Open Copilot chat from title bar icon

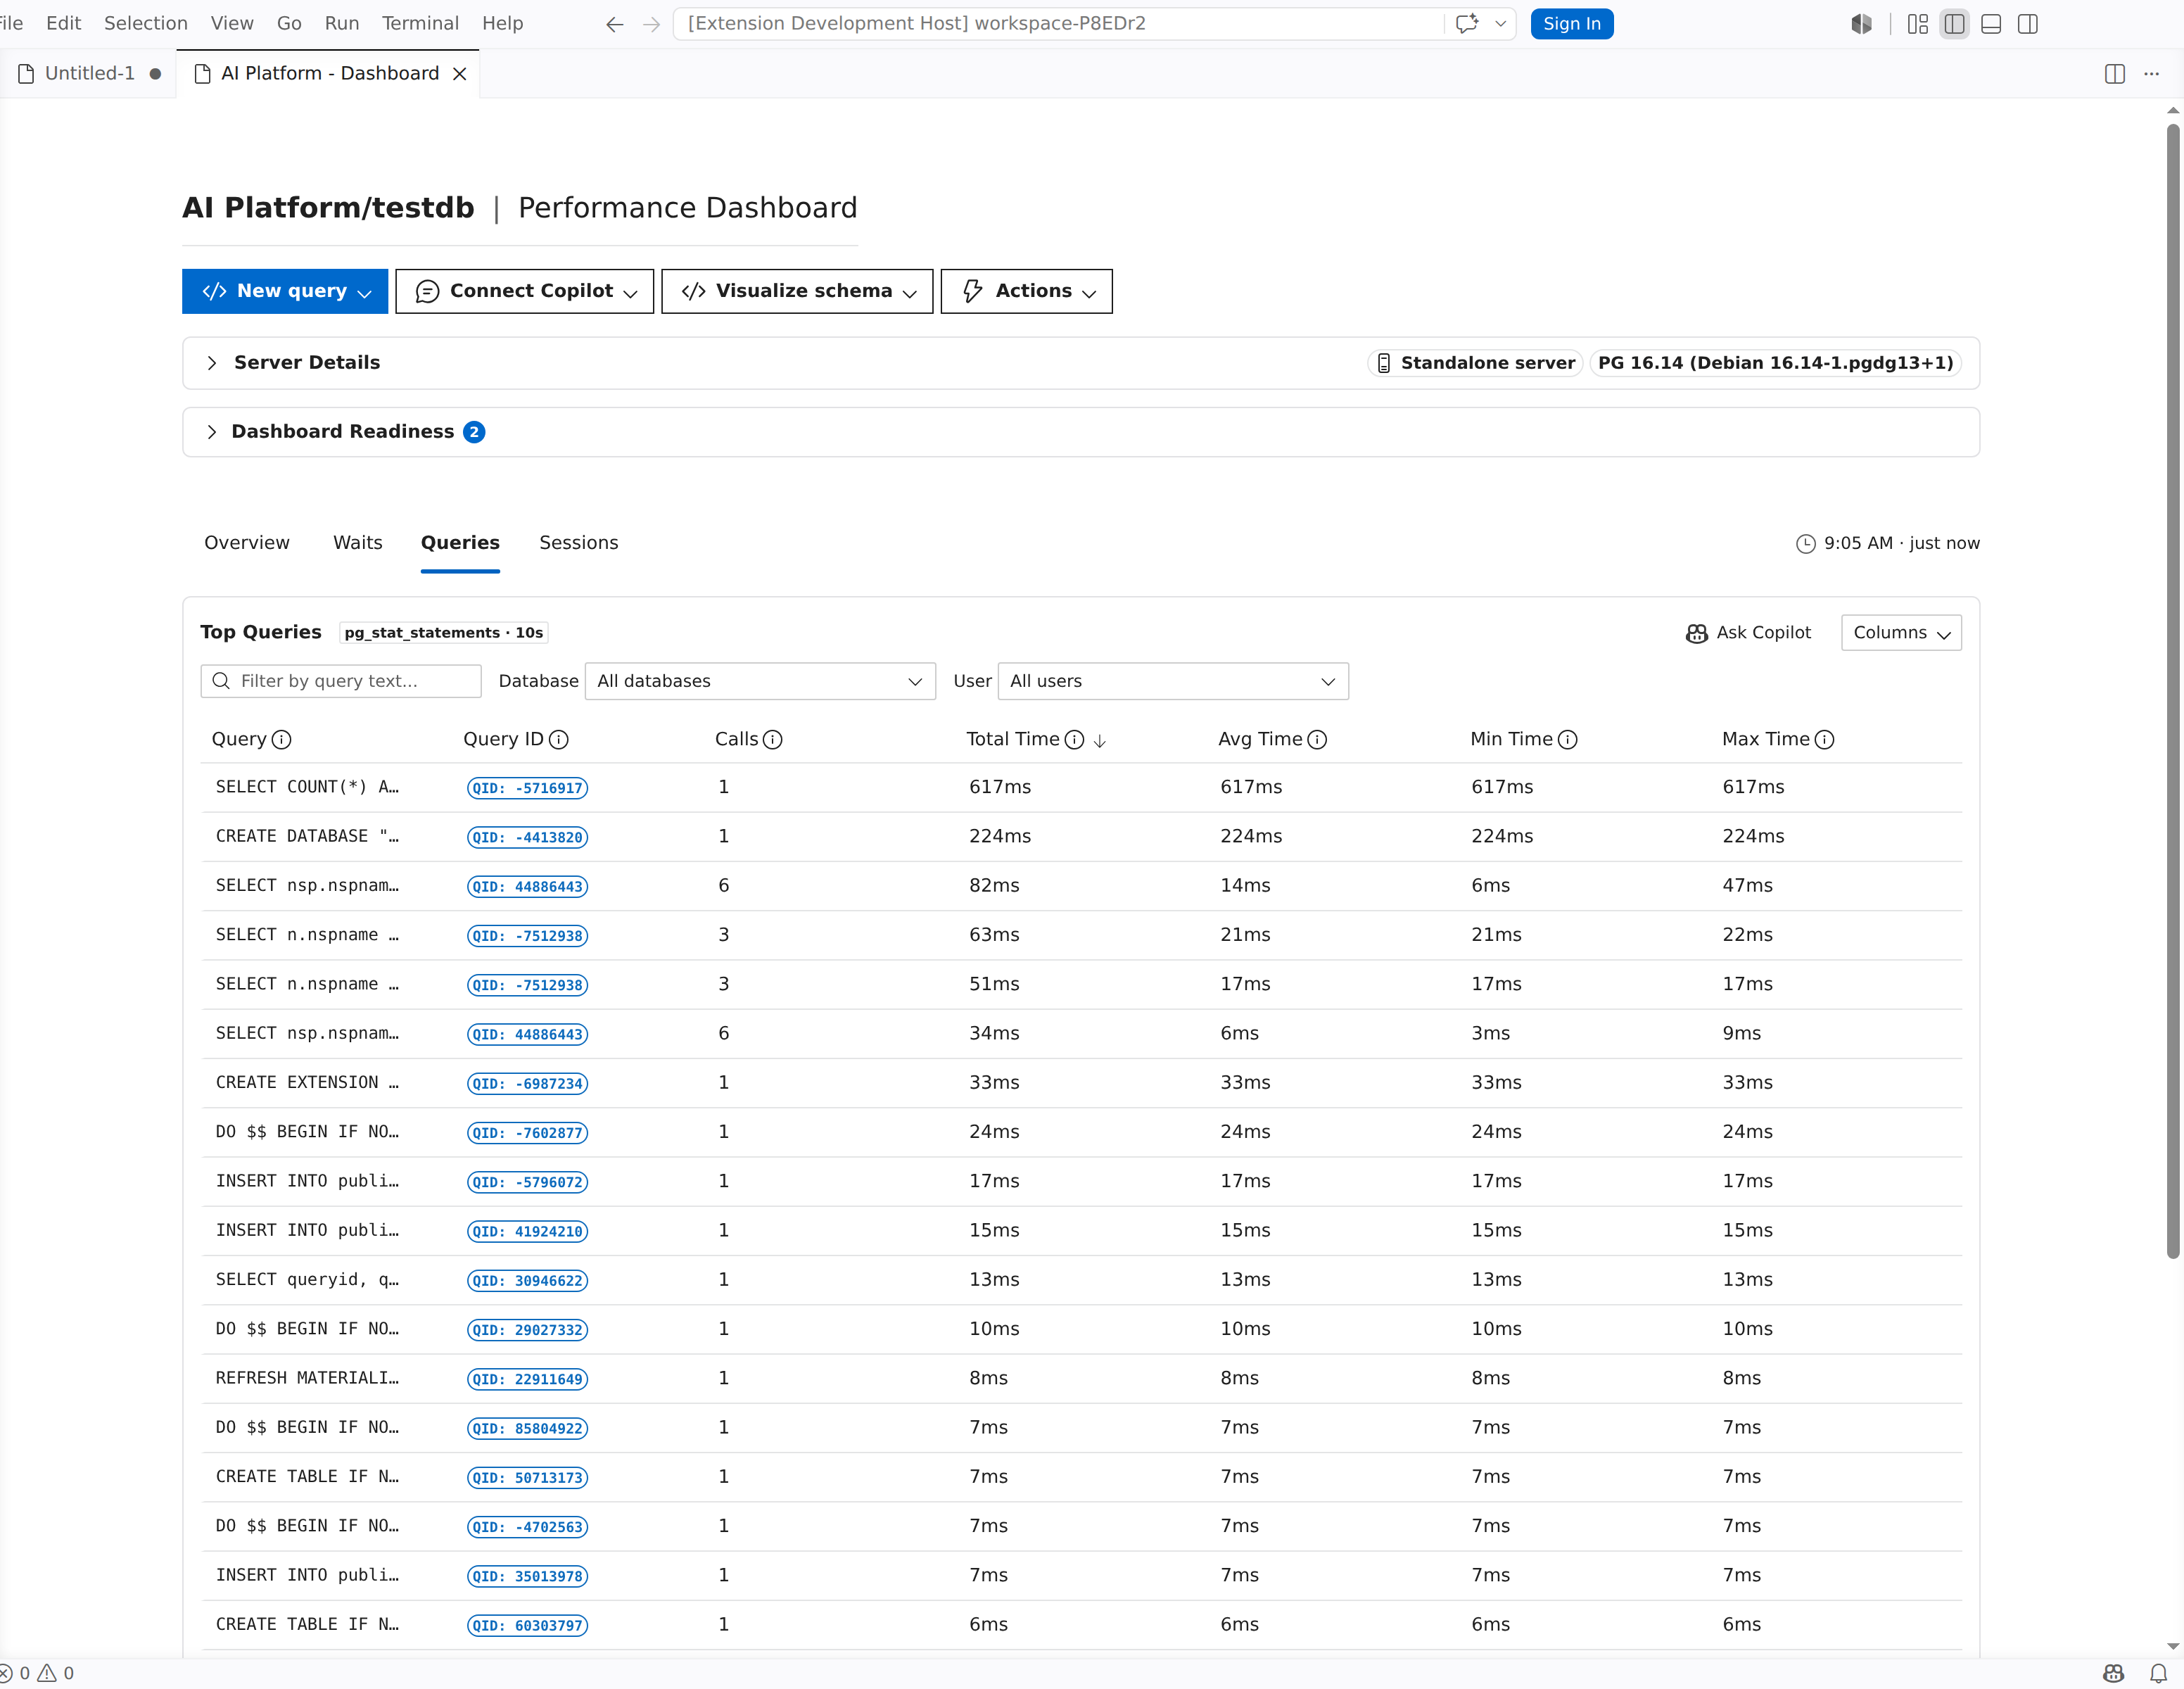(1467, 24)
